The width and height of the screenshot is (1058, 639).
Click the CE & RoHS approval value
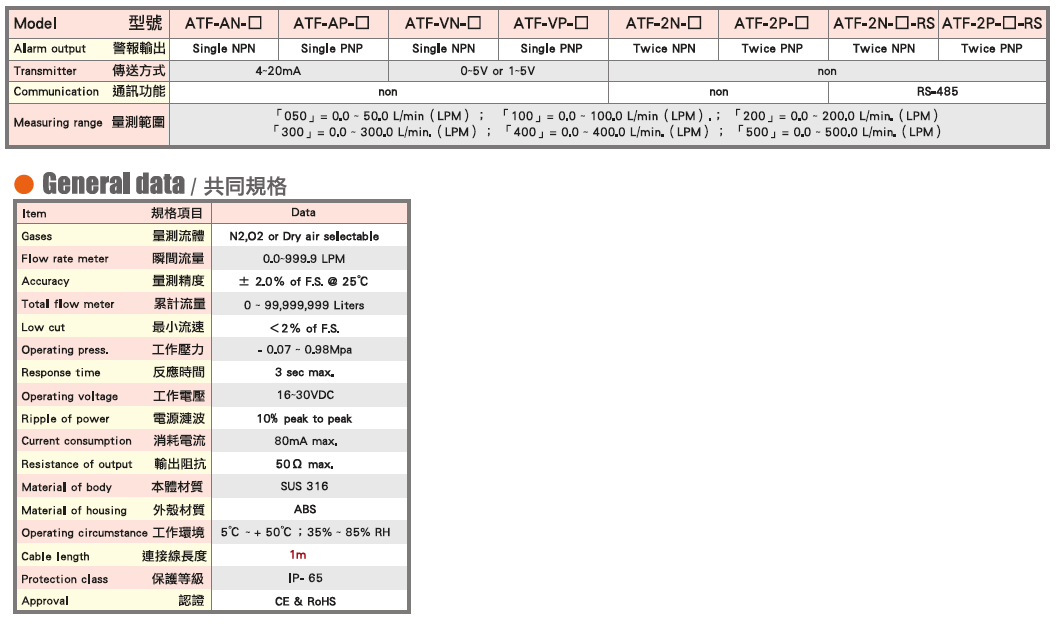[305, 601]
